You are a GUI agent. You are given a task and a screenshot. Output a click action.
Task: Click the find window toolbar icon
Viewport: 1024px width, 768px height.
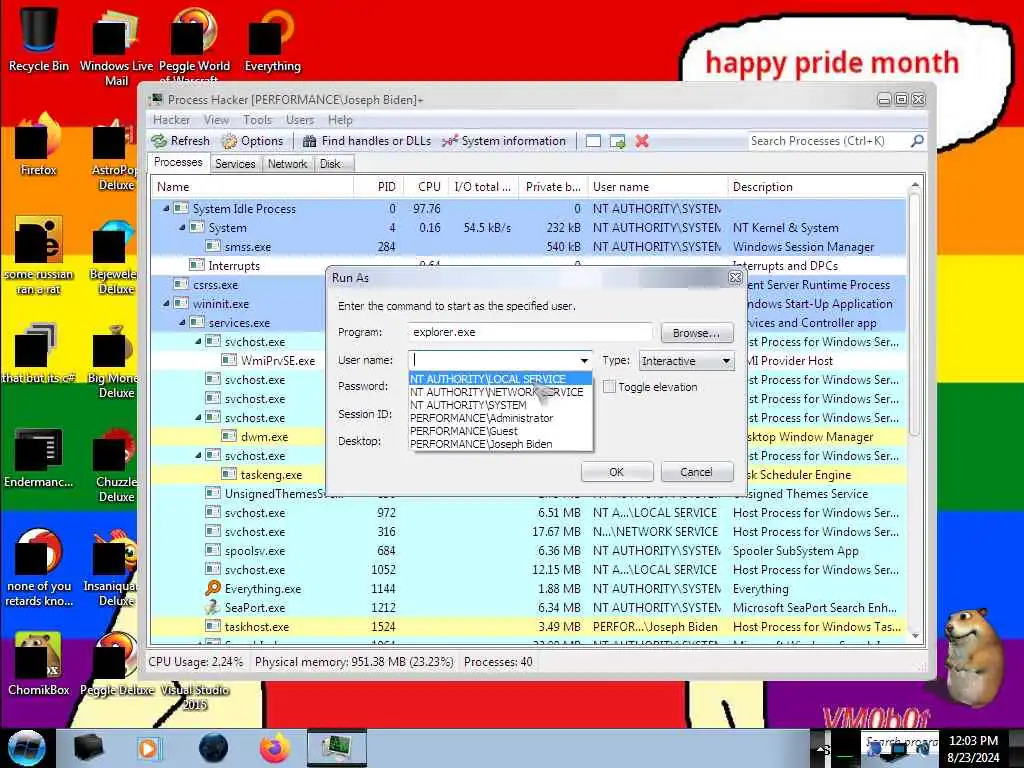click(593, 140)
